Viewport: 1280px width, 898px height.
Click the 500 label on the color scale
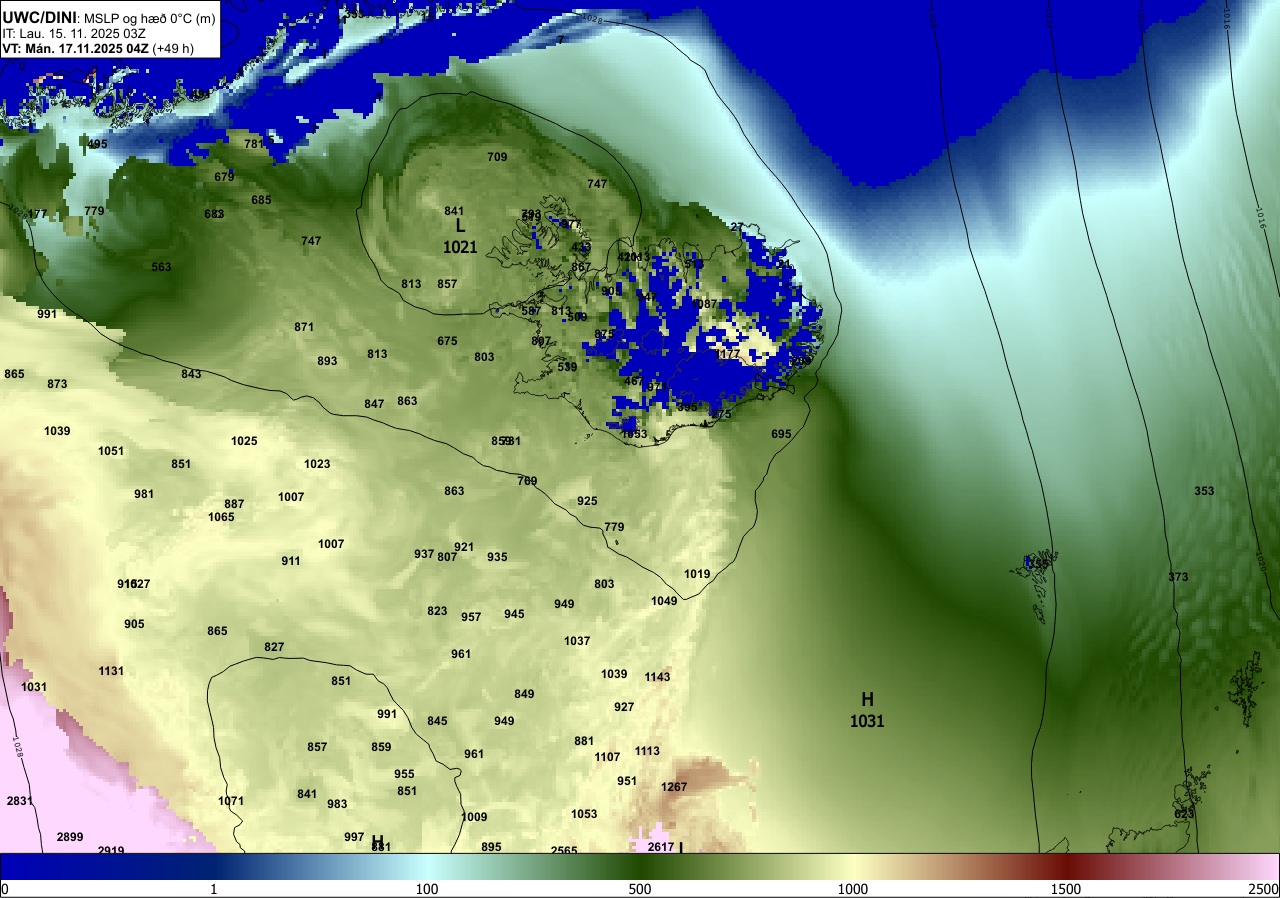pyautogui.click(x=640, y=889)
